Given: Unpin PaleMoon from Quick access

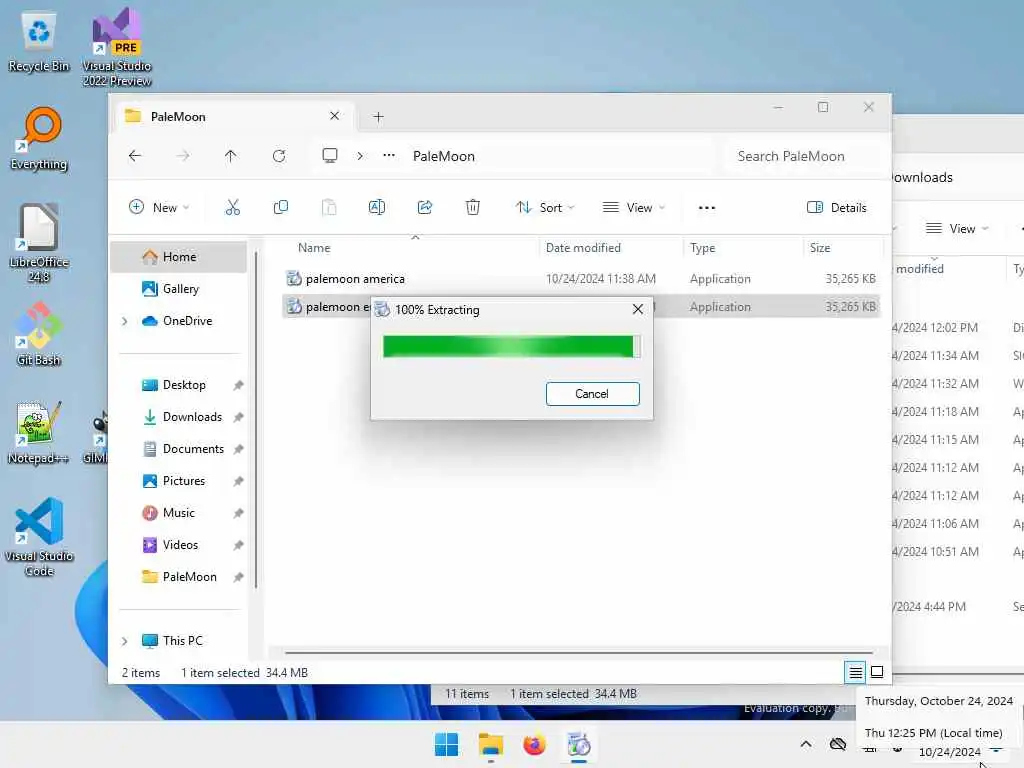Looking at the screenshot, I should click(238, 577).
